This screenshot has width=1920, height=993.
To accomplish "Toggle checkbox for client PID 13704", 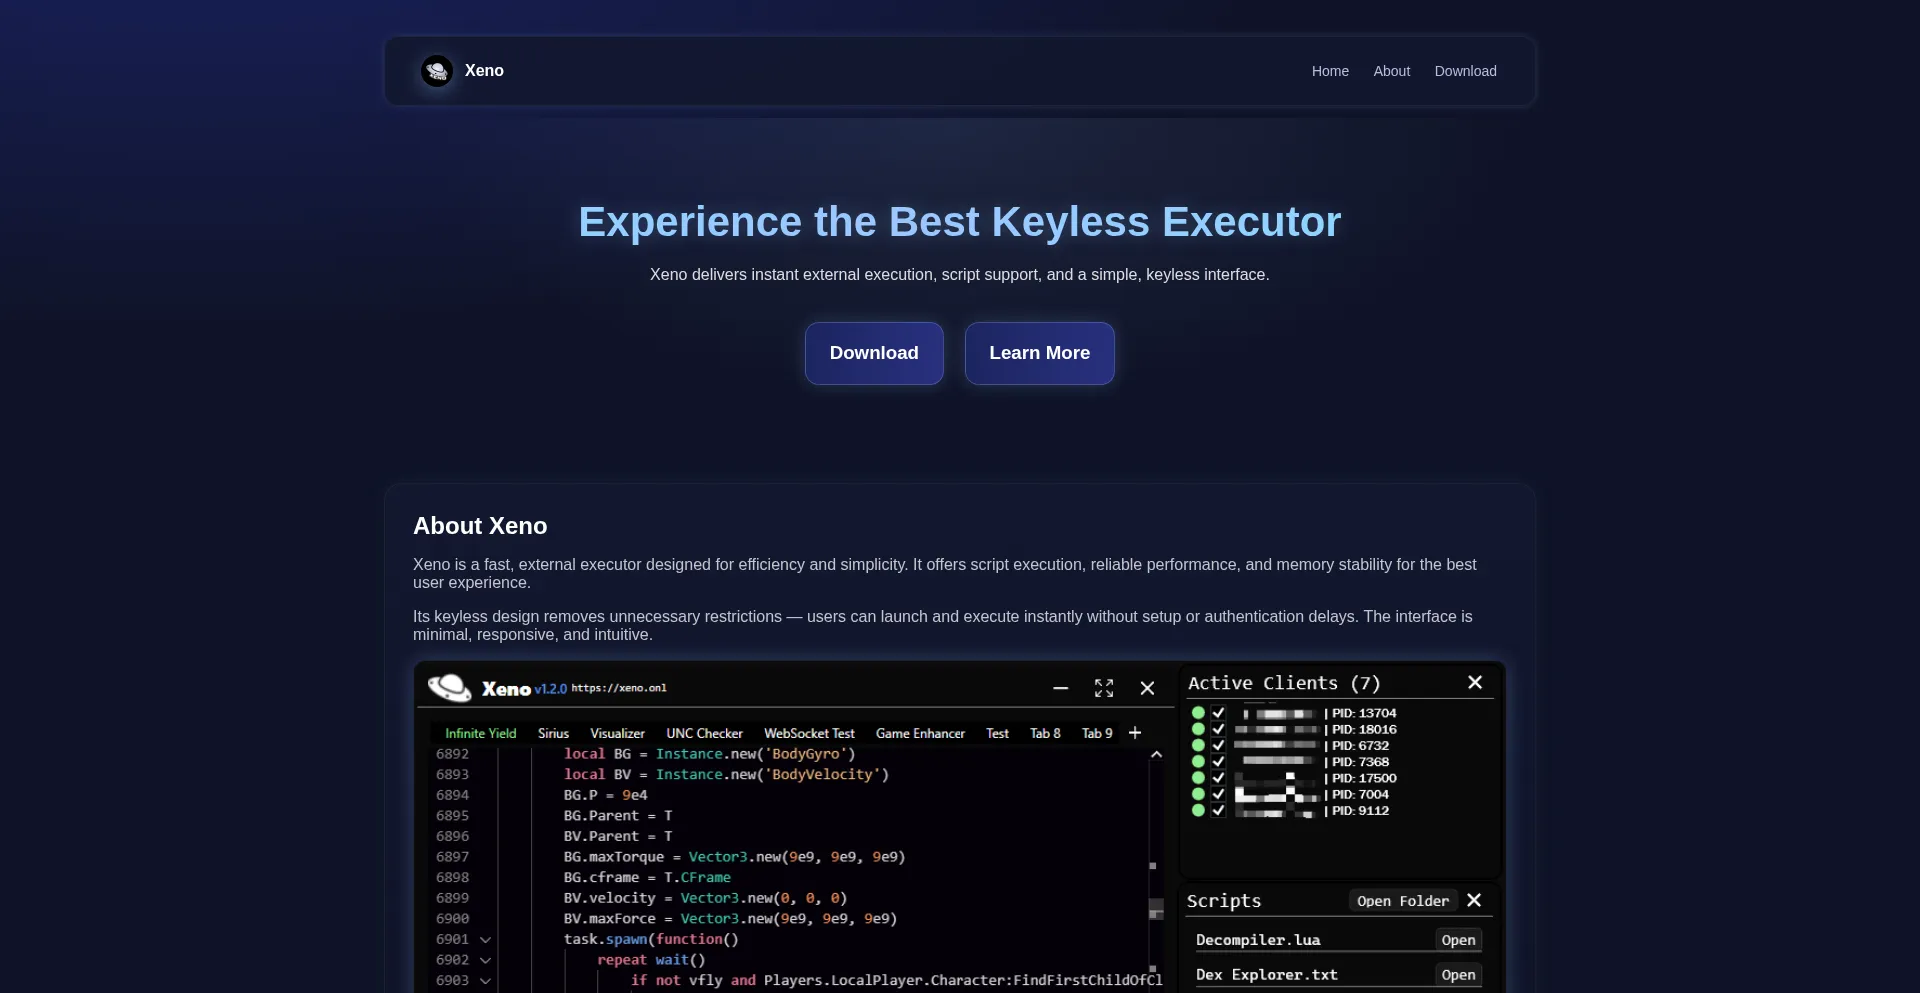I will pos(1218,713).
